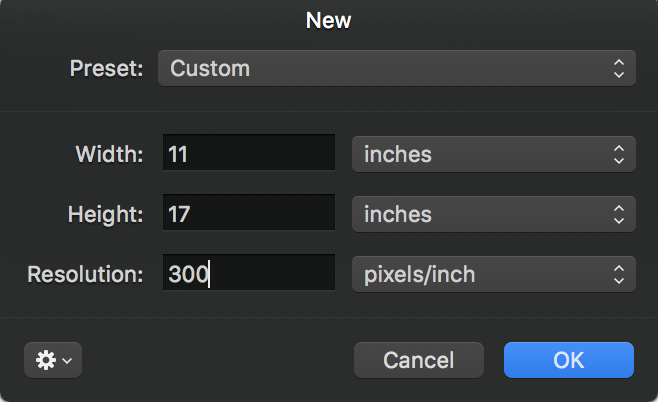Click the stepper arrows on Width units dropdown

[x=619, y=154]
